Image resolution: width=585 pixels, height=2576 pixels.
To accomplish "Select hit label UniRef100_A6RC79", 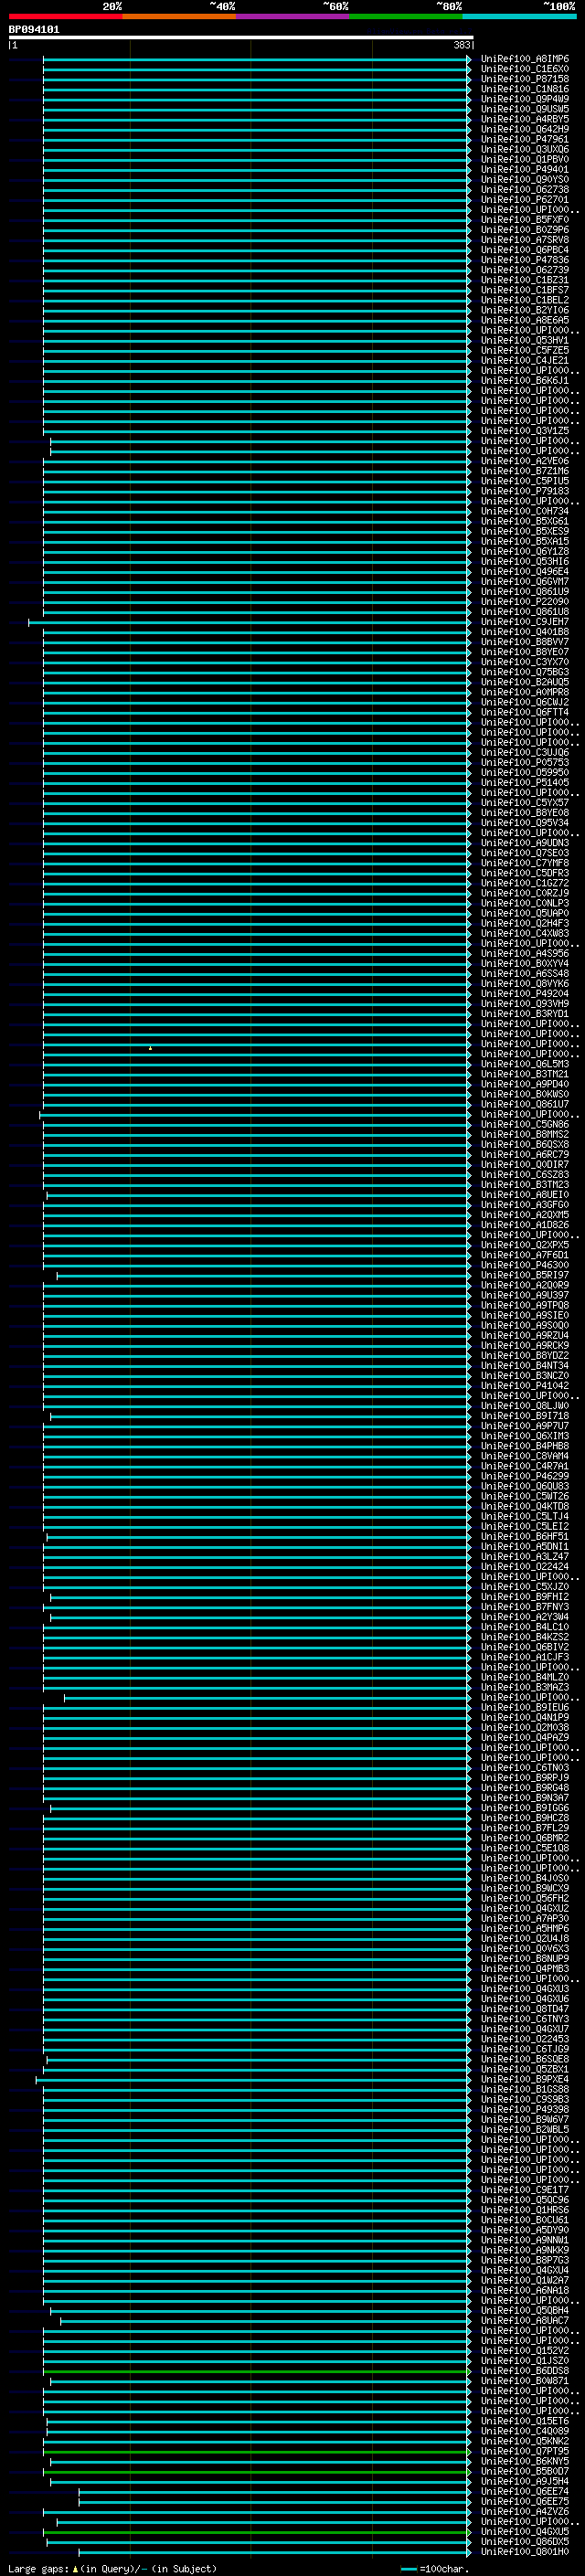I will click(x=524, y=1155).
